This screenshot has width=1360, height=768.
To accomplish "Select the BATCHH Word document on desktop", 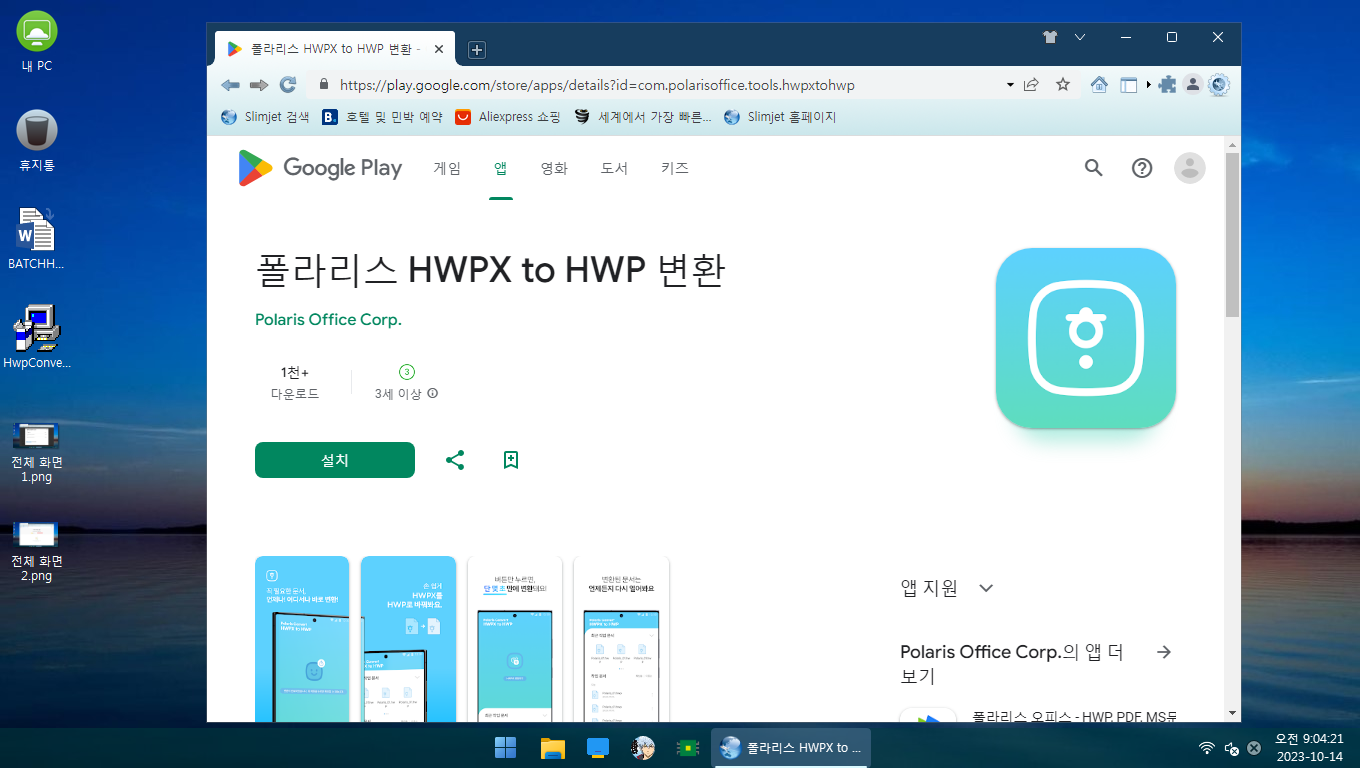I will click(36, 239).
